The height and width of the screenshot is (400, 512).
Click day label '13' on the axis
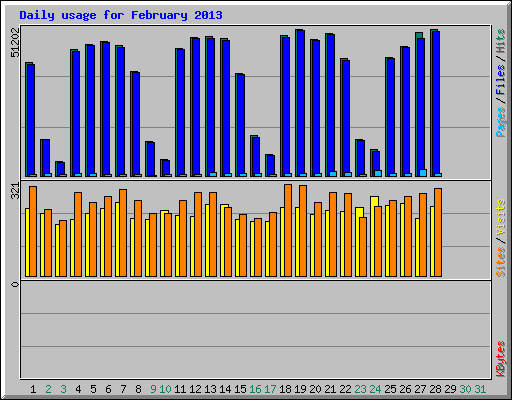(x=210, y=389)
